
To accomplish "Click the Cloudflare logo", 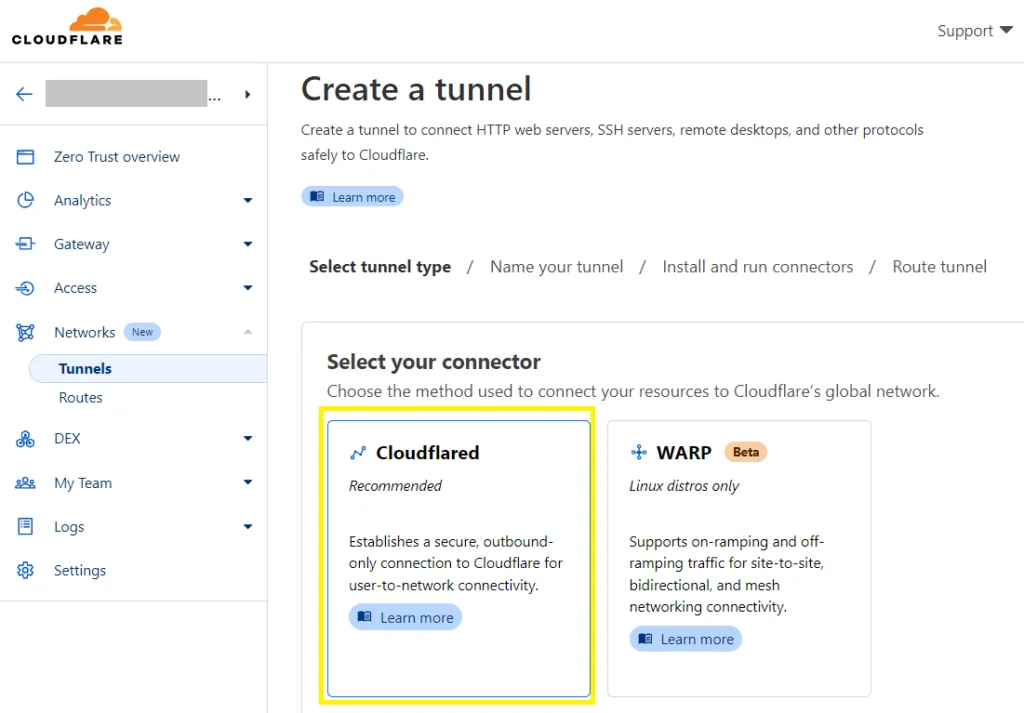I will tap(67, 27).
